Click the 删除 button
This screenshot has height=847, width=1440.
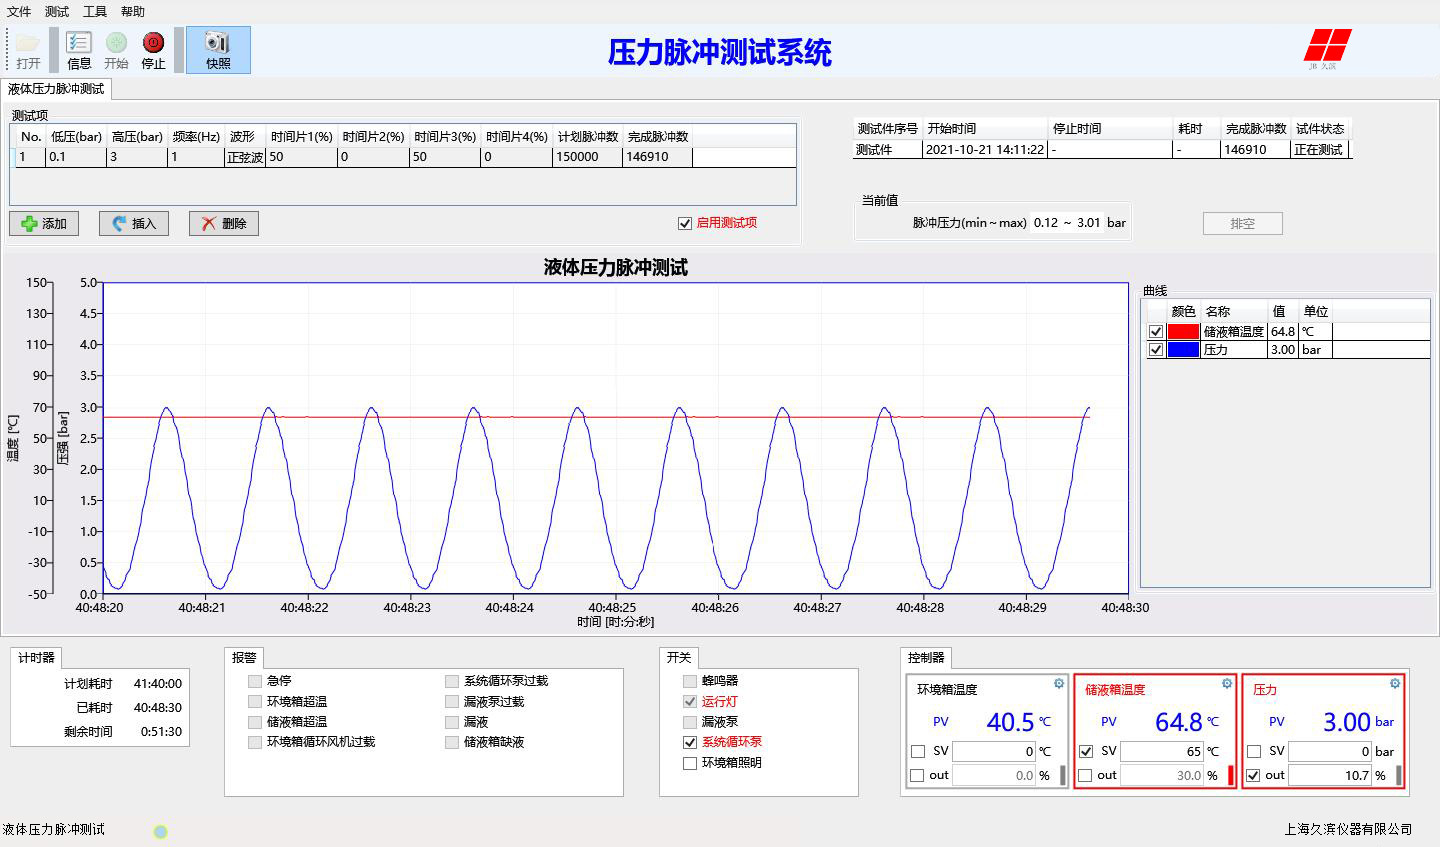pos(224,224)
